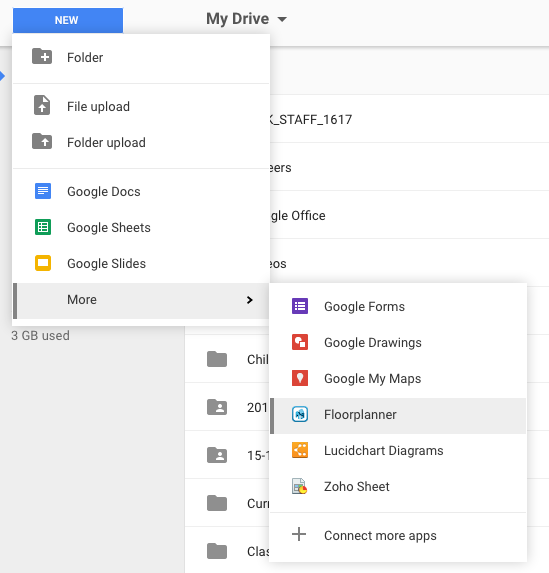
Task: Click the green Google Sheets icon
Action: pyautogui.click(x=43, y=227)
